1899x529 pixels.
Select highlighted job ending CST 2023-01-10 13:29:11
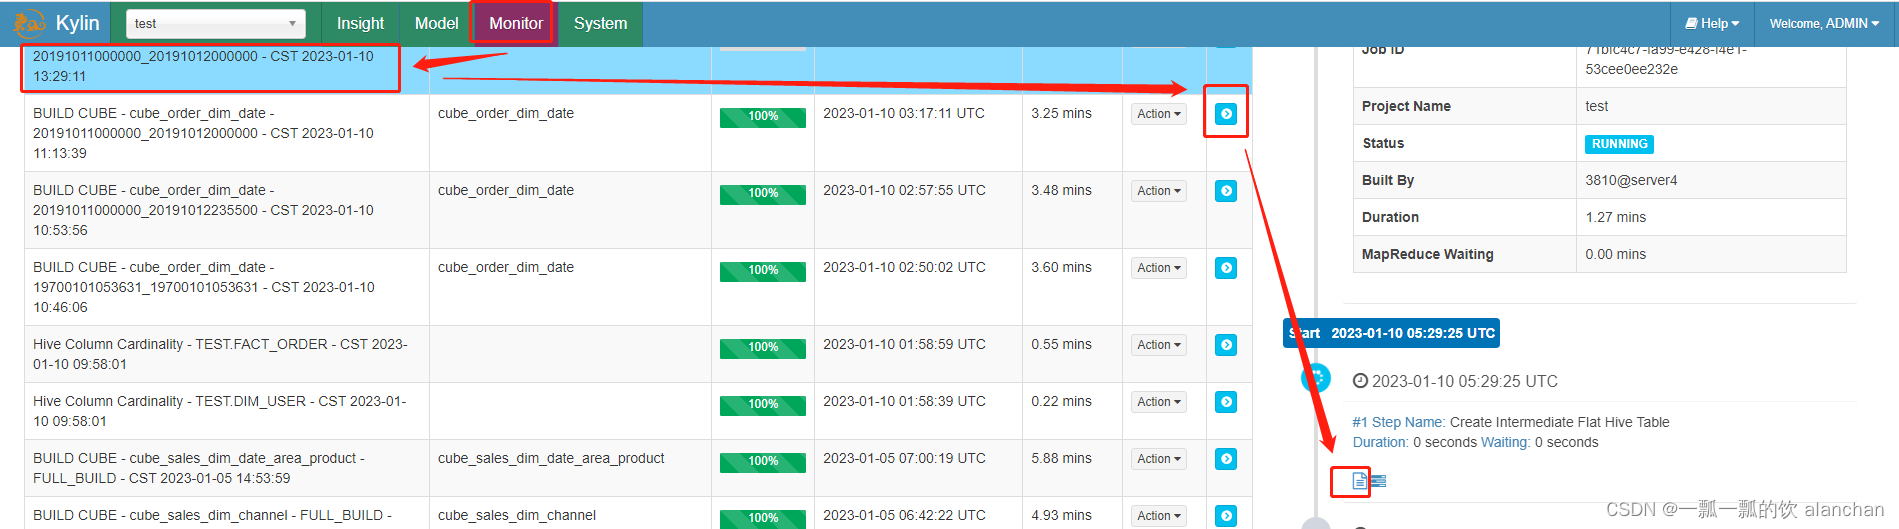coord(204,66)
